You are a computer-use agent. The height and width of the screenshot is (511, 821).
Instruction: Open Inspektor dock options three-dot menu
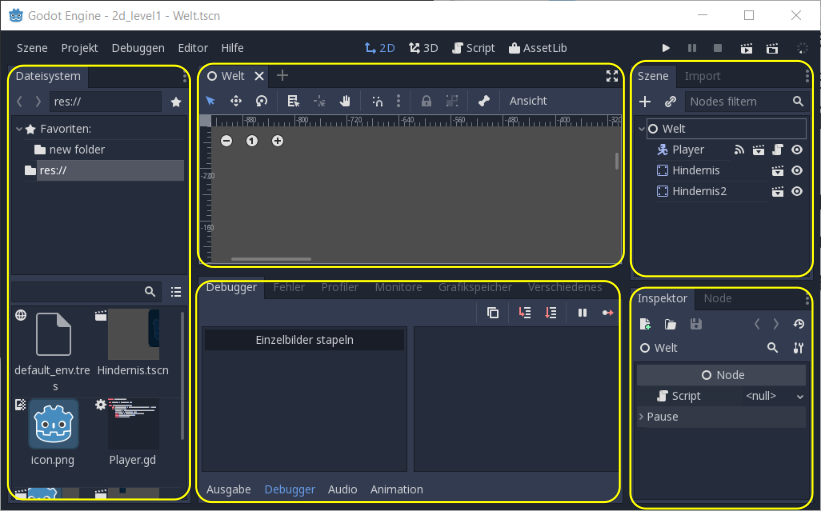click(x=807, y=299)
